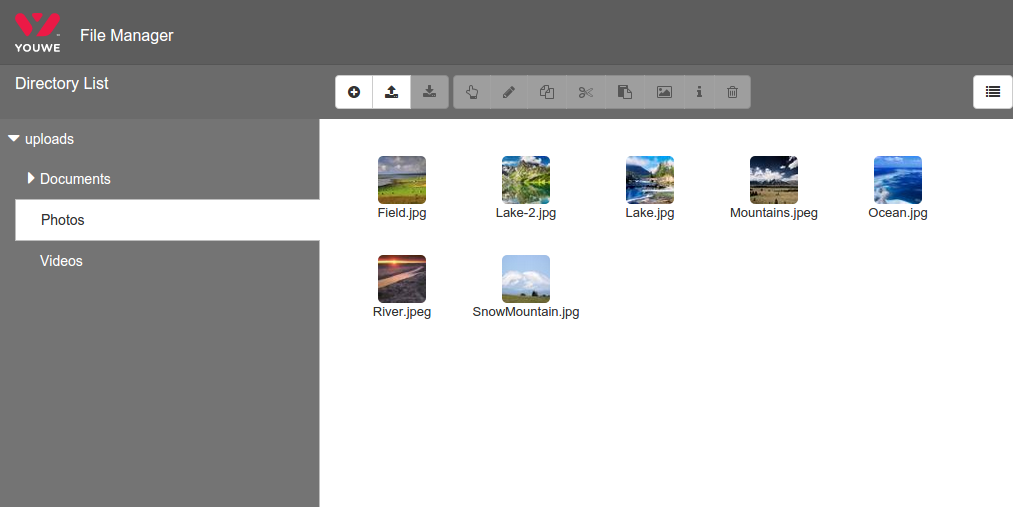This screenshot has width=1013, height=507.
Task: Click the download file icon
Action: click(430, 92)
